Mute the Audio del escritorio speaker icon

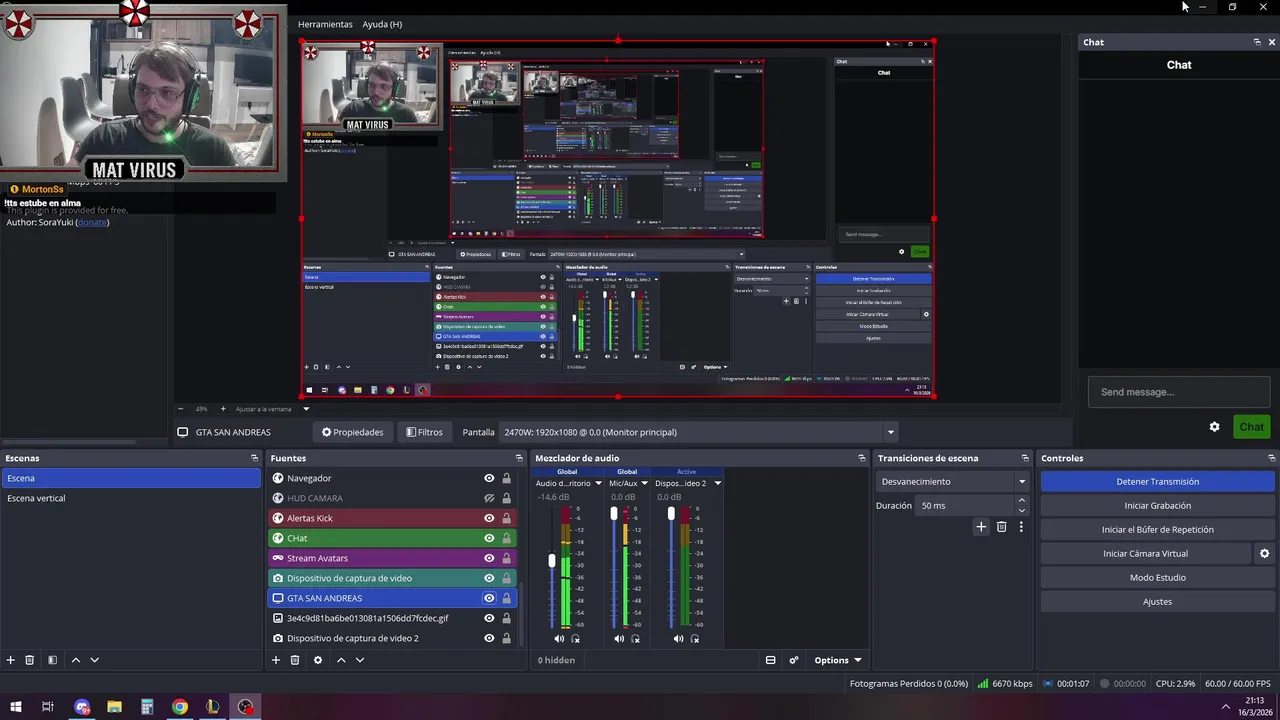pyautogui.click(x=559, y=639)
